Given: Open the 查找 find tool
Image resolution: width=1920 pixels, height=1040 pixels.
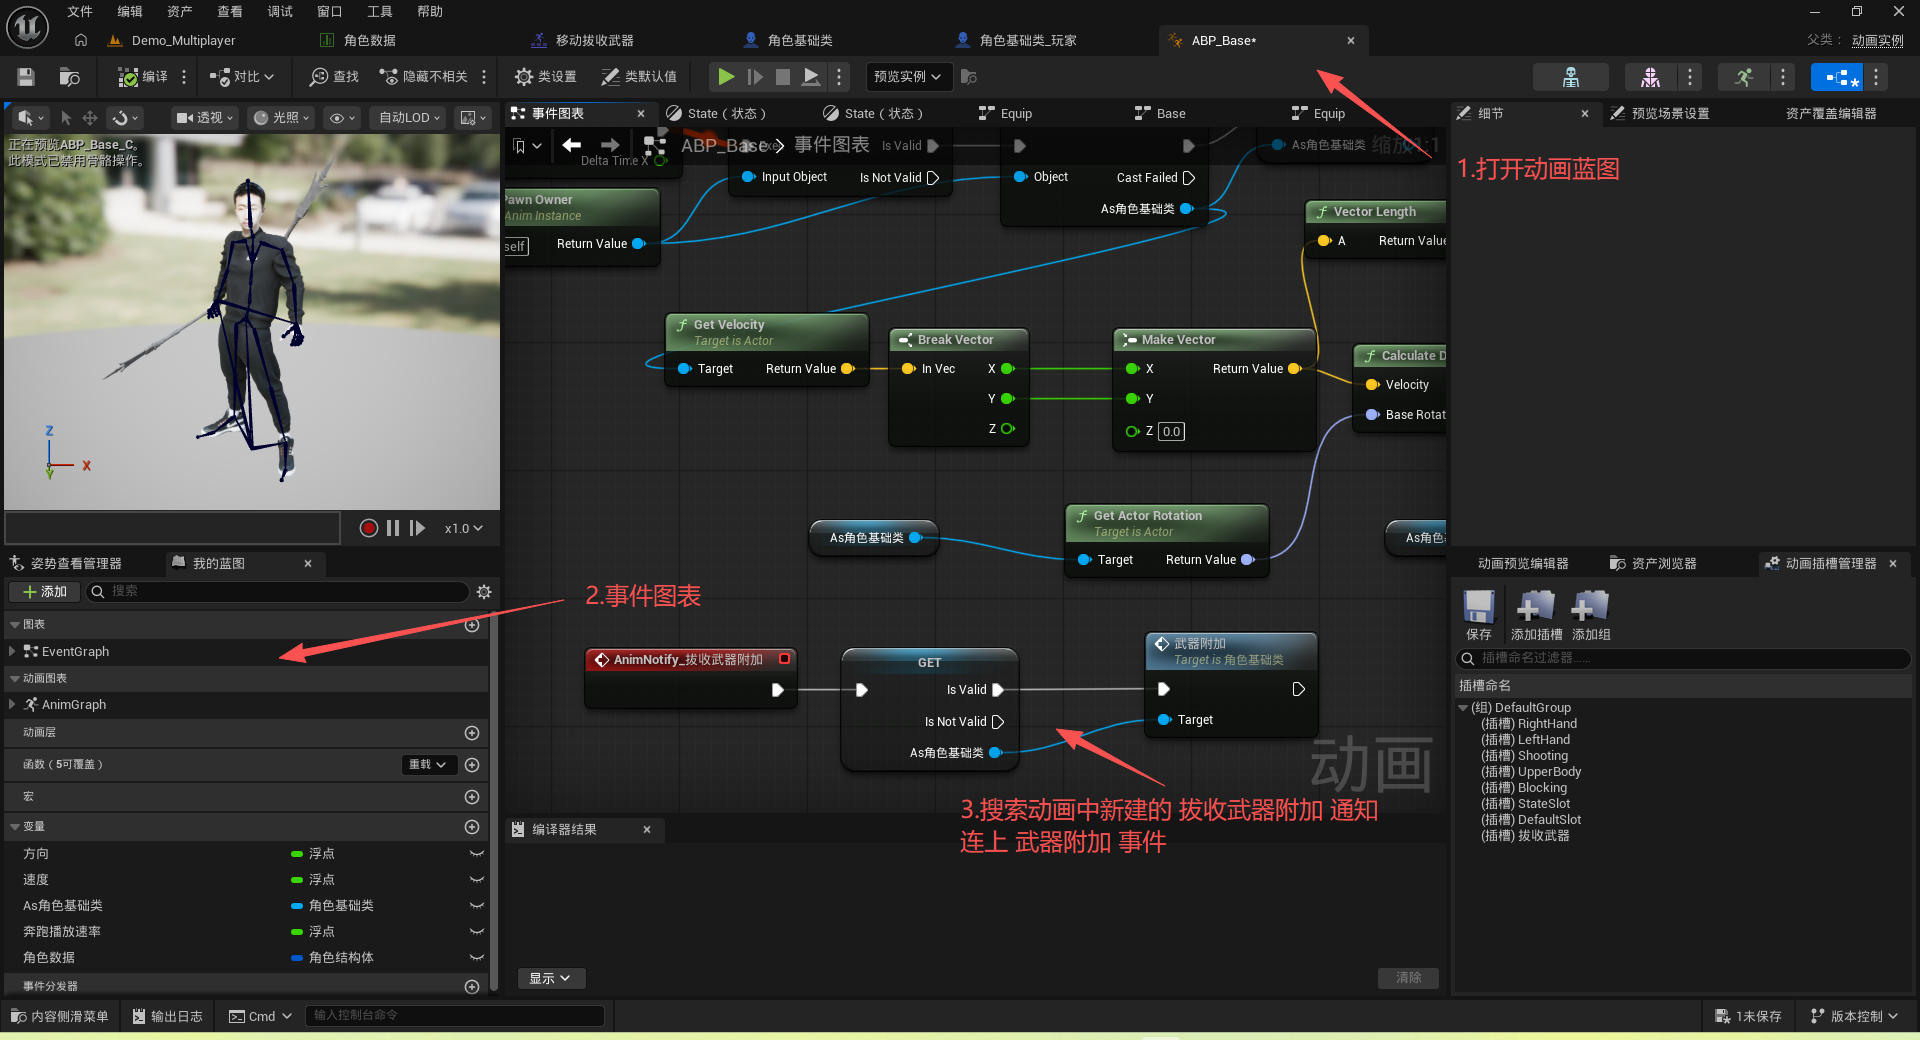Looking at the screenshot, I should tap(334, 77).
